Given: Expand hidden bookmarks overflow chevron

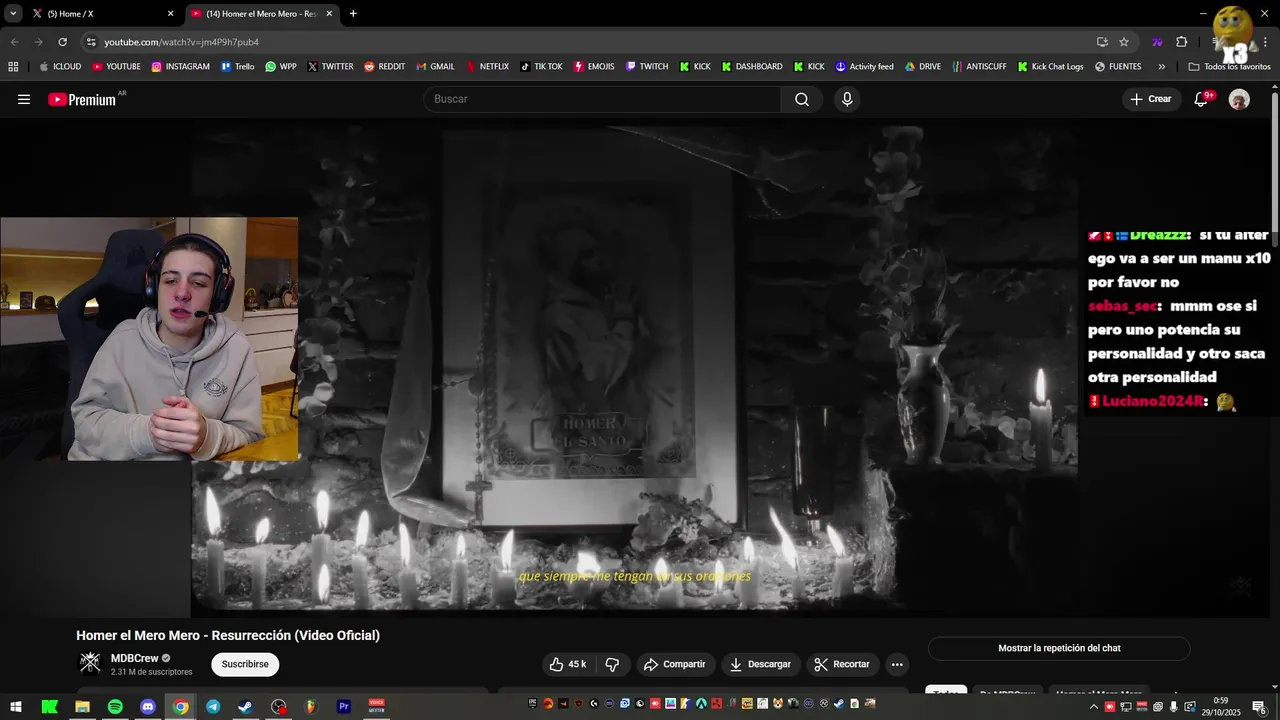Looking at the screenshot, I should tap(1161, 67).
